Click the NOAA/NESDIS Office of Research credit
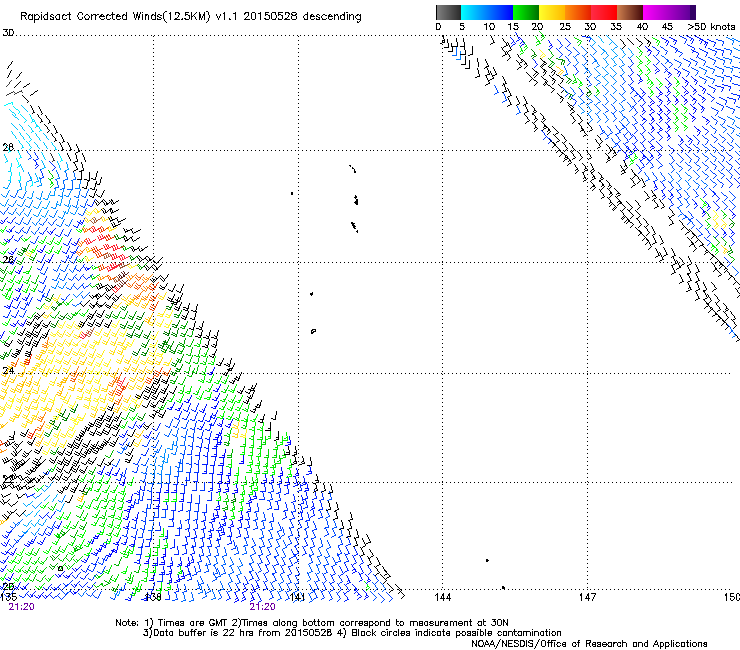Viewport: 740px width, 650px height. pyautogui.click(x=589, y=643)
